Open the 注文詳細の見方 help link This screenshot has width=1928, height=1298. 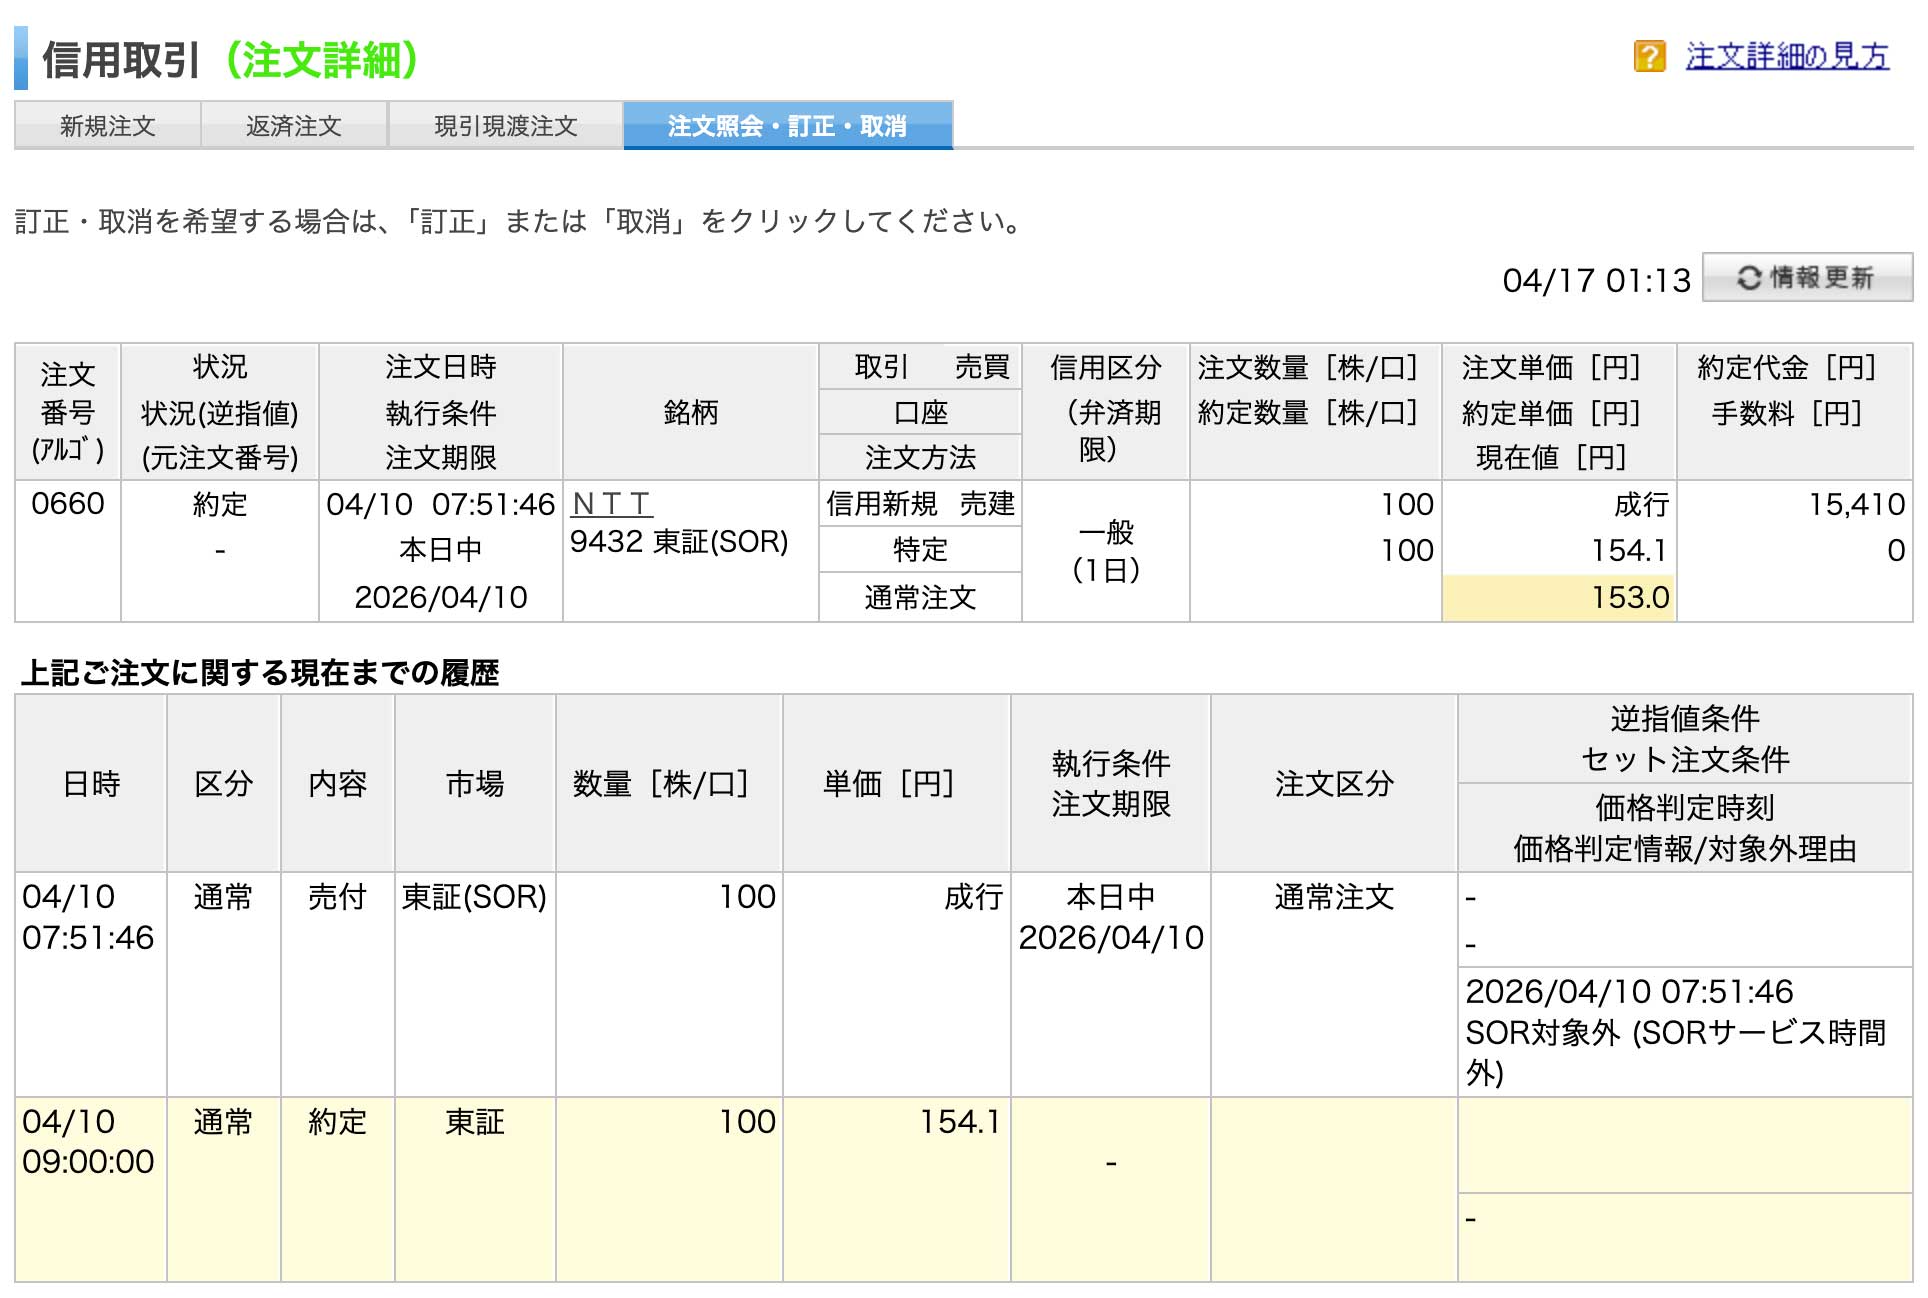[1786, 56]
